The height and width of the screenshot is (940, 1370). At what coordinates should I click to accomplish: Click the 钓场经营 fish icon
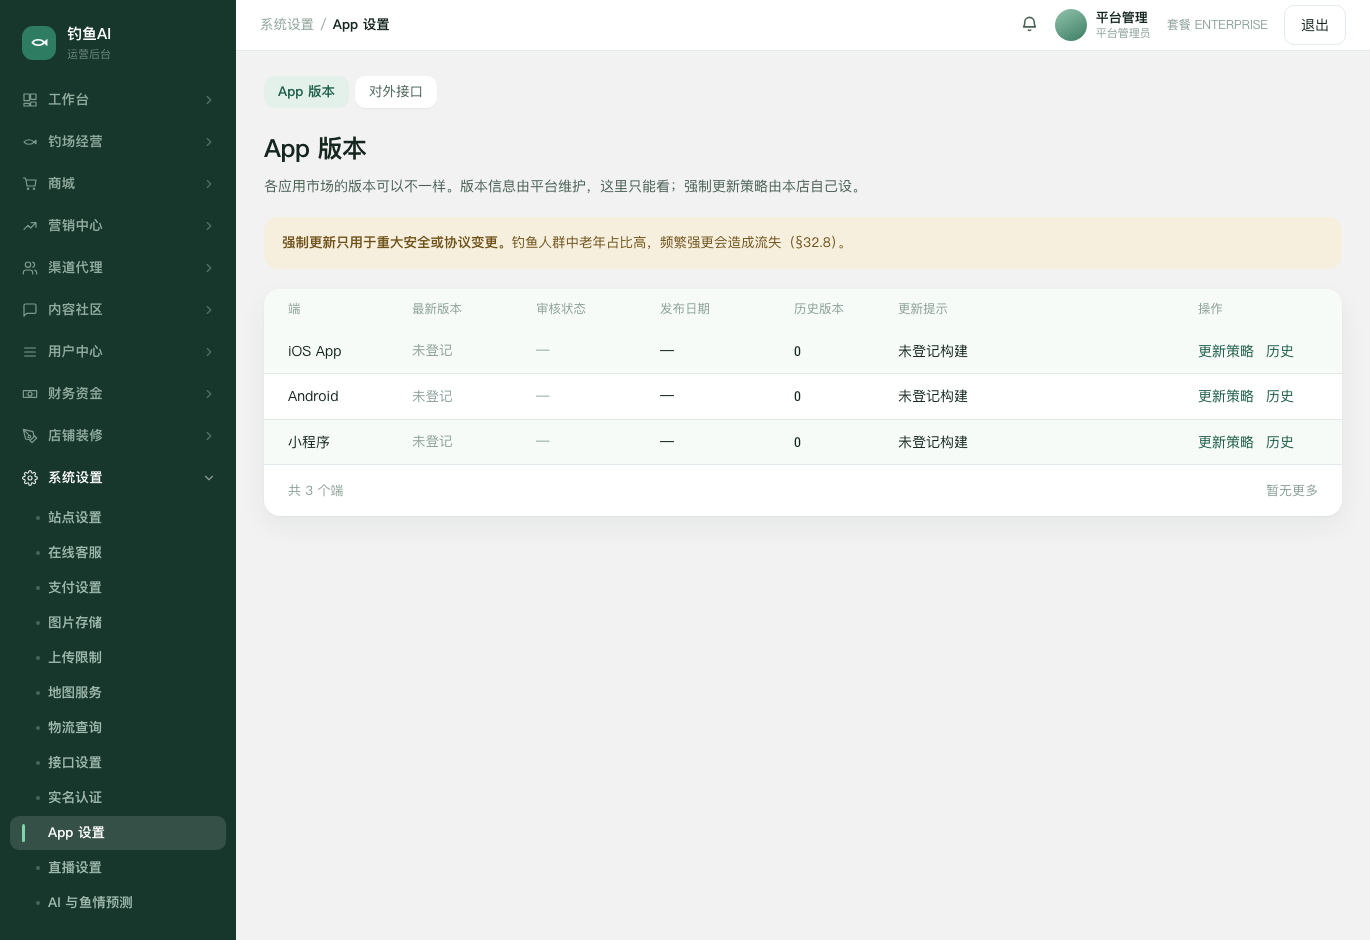pyautogui.click(x=30, y=142)
